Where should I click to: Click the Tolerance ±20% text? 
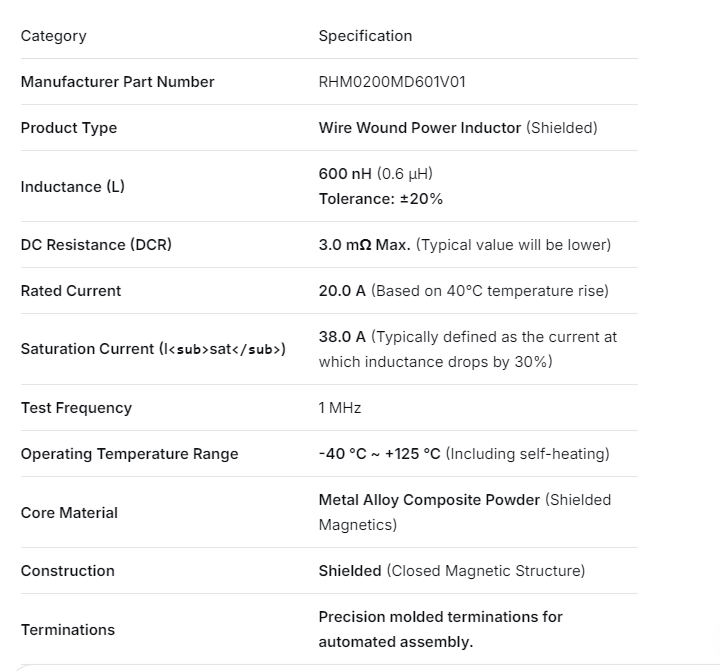click(x=380, y=199)
